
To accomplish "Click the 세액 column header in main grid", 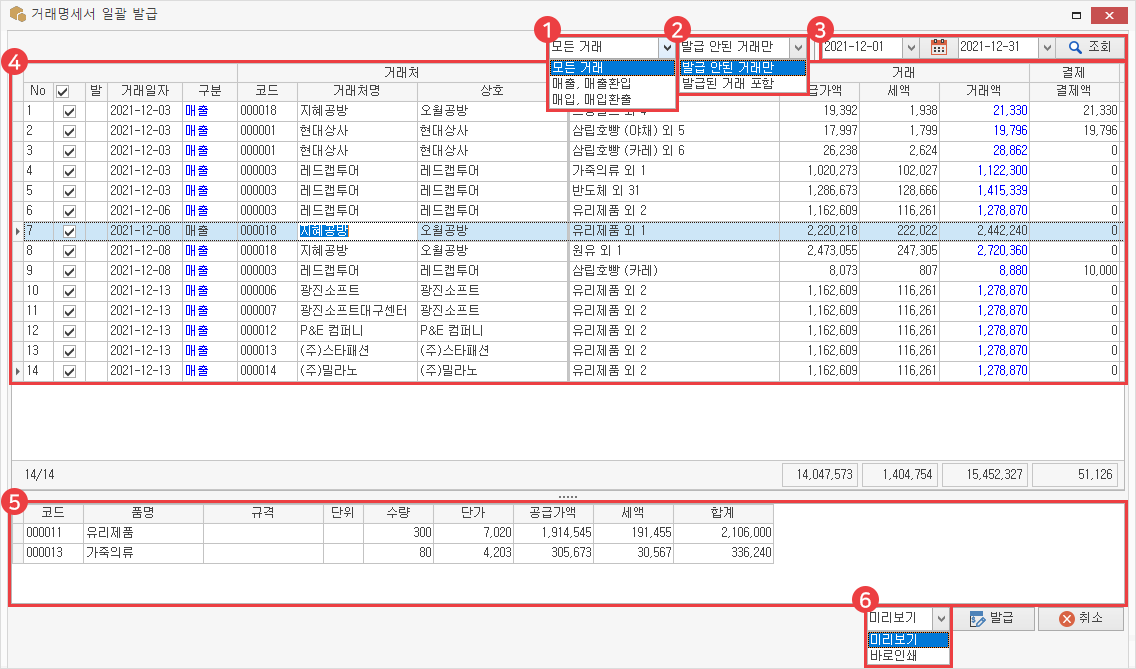I will coord(899,91).
